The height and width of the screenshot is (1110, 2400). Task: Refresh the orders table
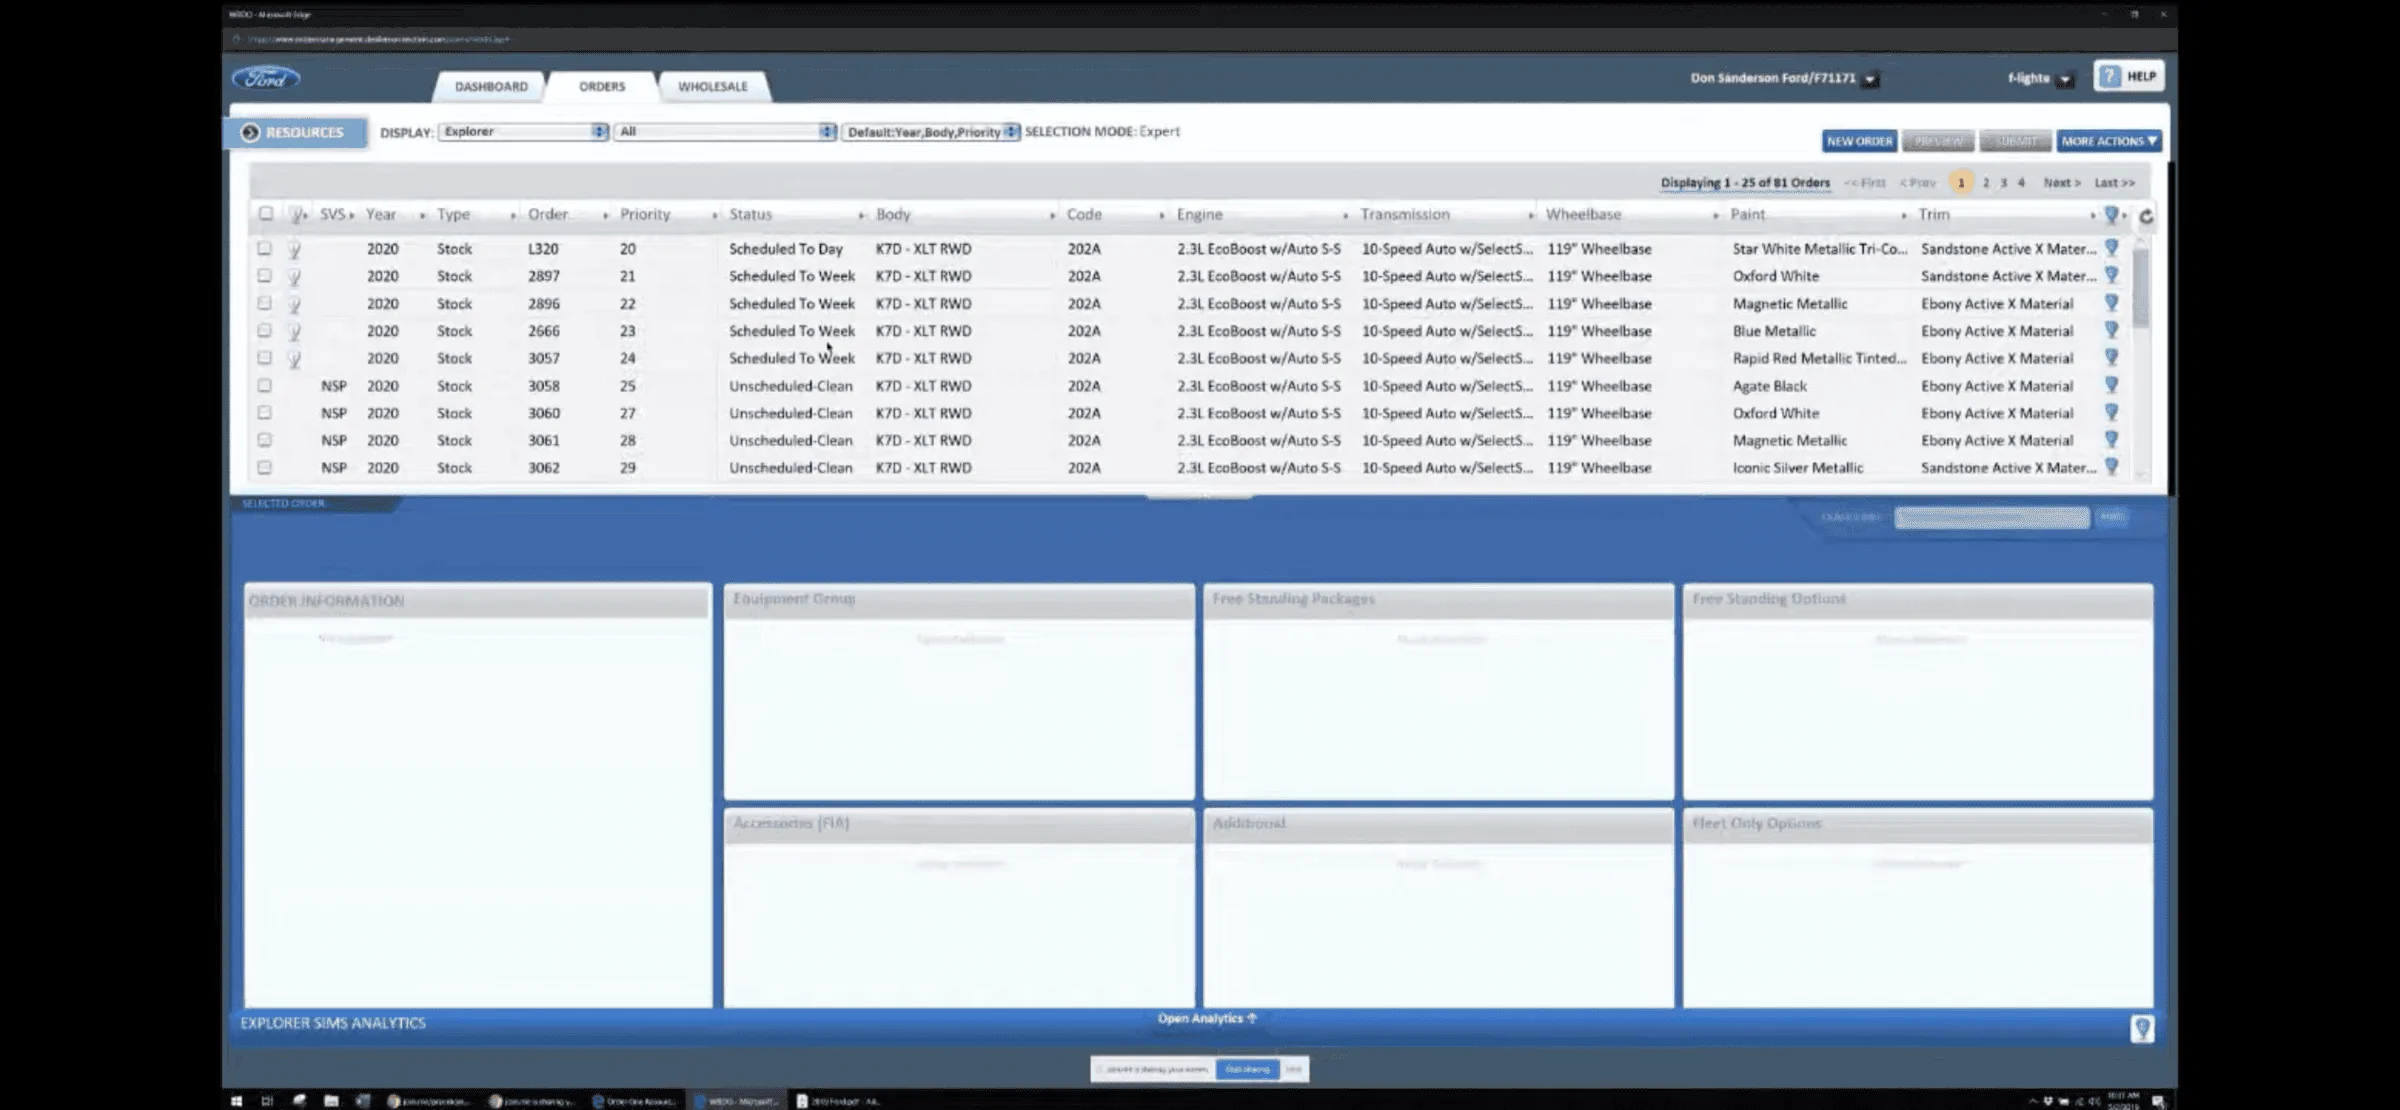click(2146, 216)
